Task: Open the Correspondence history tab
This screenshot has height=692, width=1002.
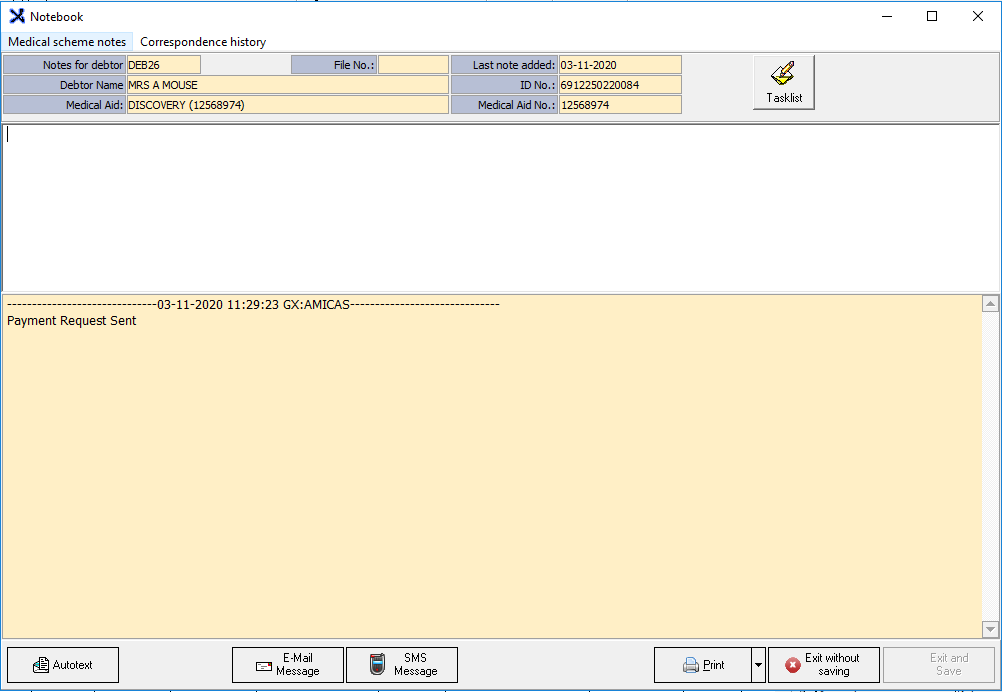Action: coord(203,42)
